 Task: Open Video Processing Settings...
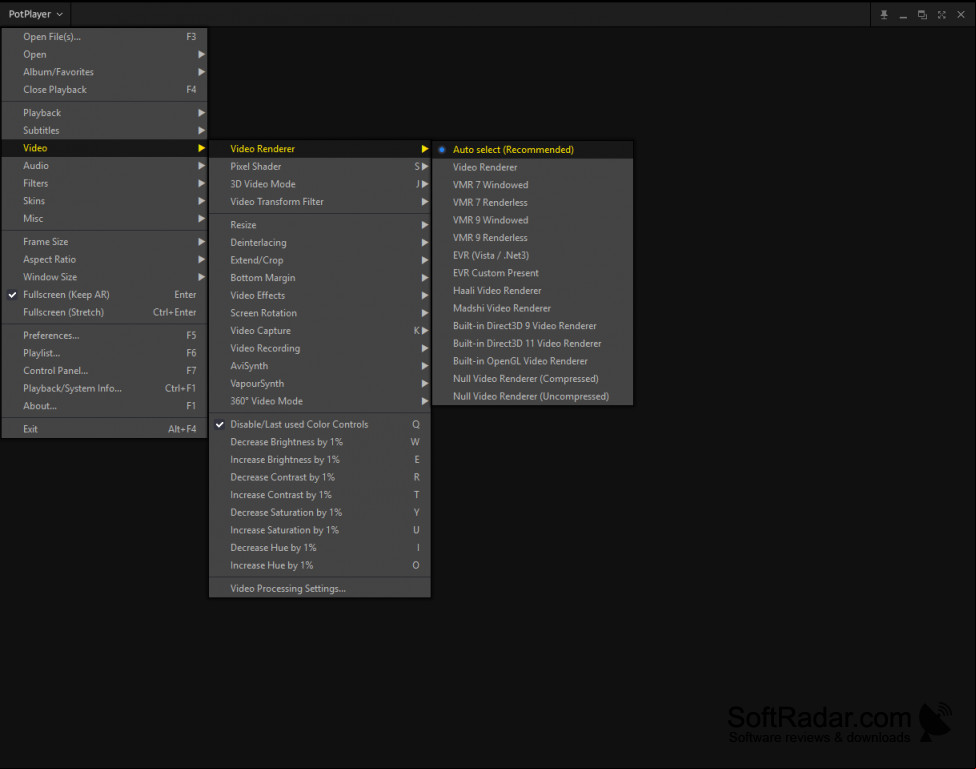[x=320, y=588]
